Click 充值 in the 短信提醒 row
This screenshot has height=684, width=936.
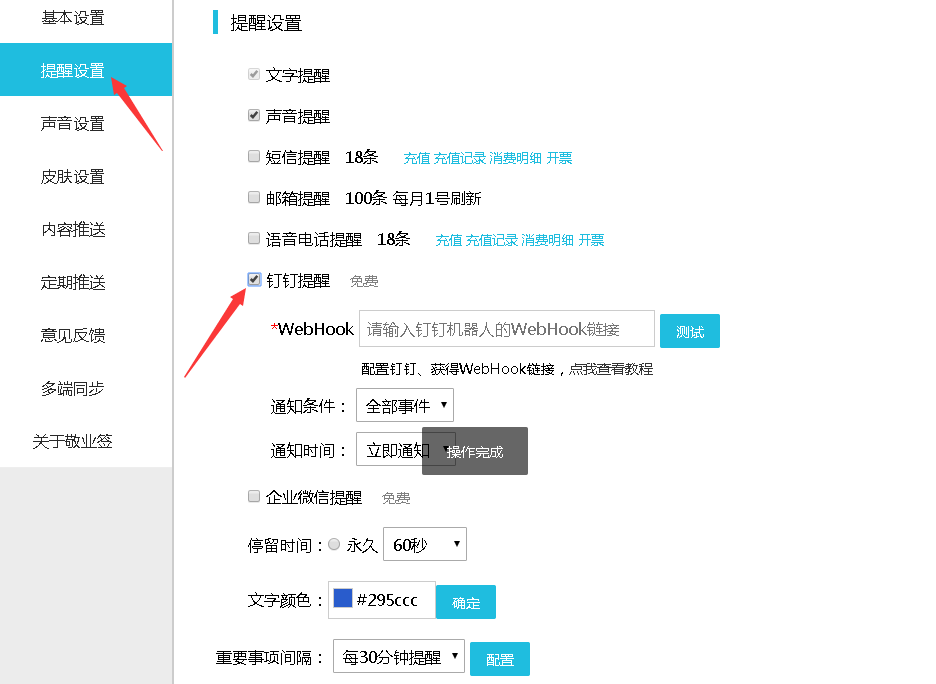[417, 158]
